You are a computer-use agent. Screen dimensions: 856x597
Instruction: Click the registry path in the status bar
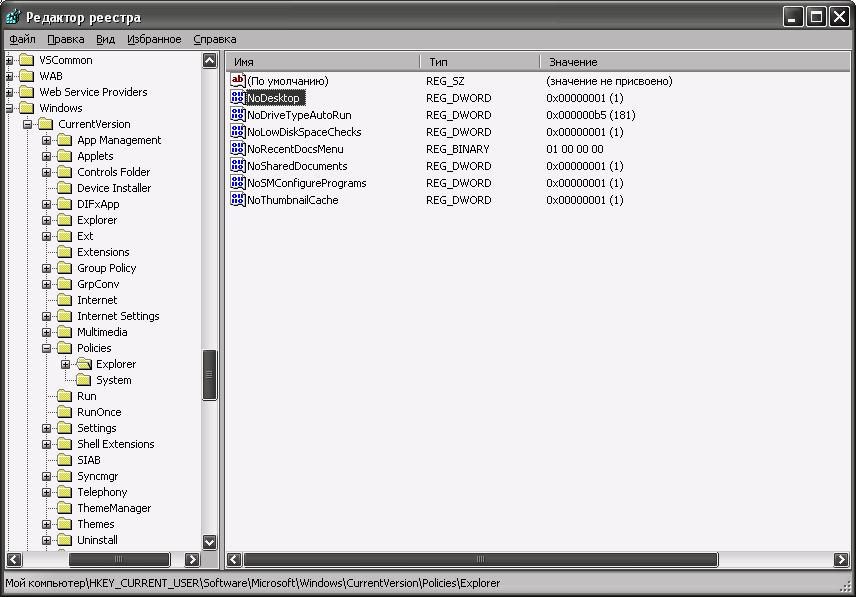[x=253, y=583]
